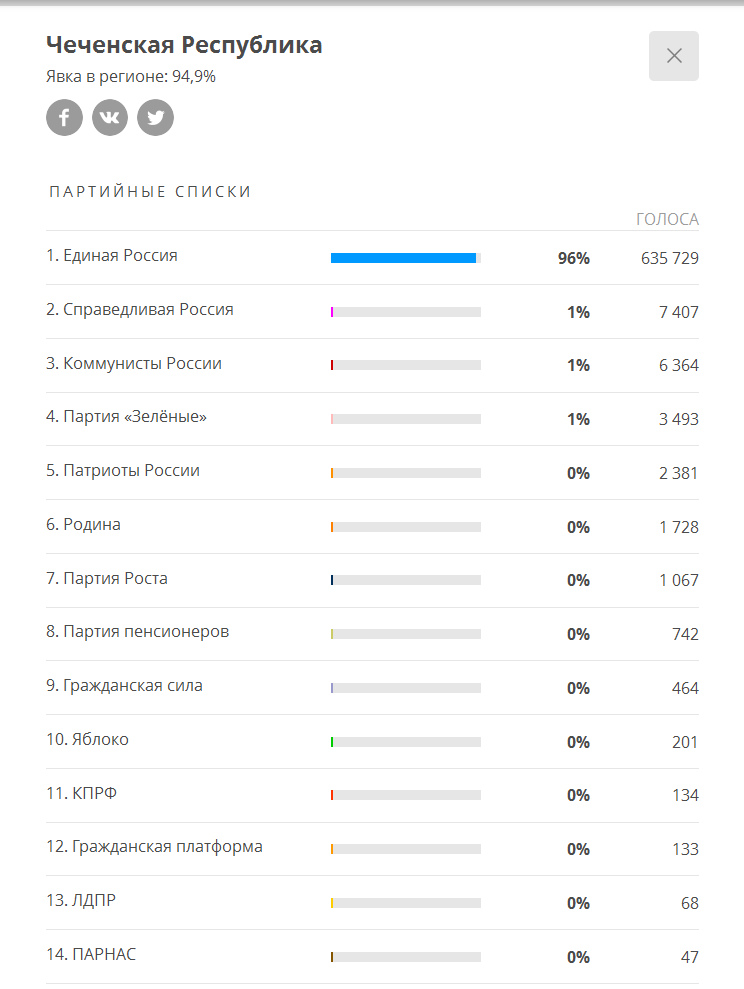The height and width of the screenshot is (989, 744).
Task: Click the ГОЛОСА column header
Action: click(x=667, y=220)
